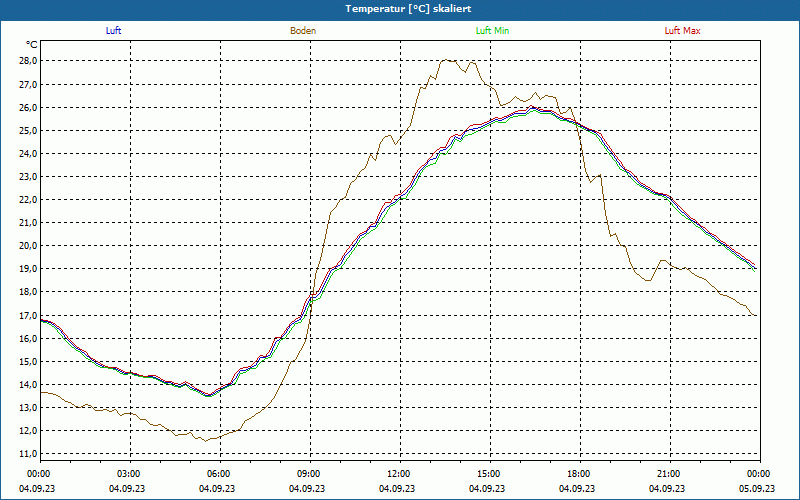
Task: Click the 13,0 y-axis value
Action: [x=29, y=408]
